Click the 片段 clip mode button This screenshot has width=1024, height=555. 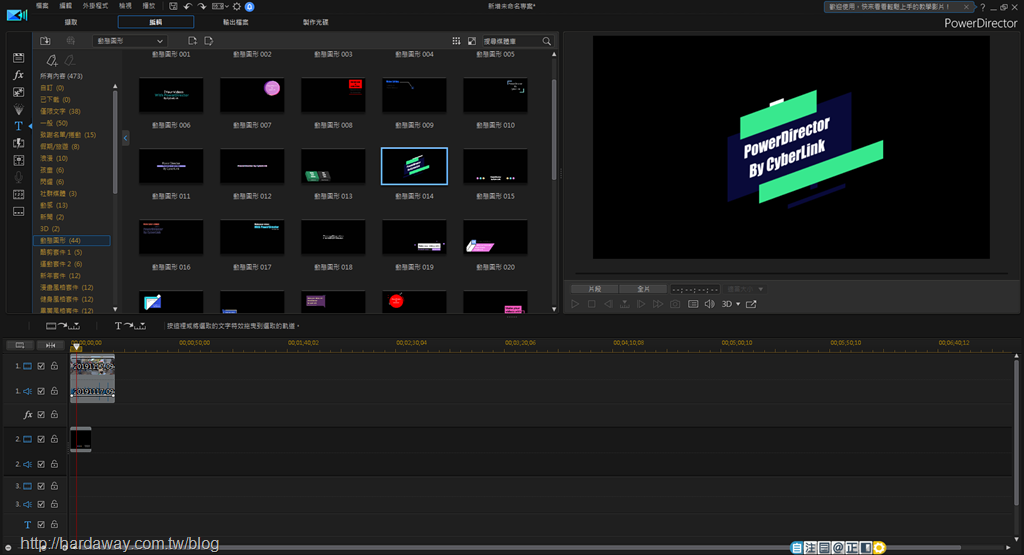pyautogui.click(x=594, y=289)
